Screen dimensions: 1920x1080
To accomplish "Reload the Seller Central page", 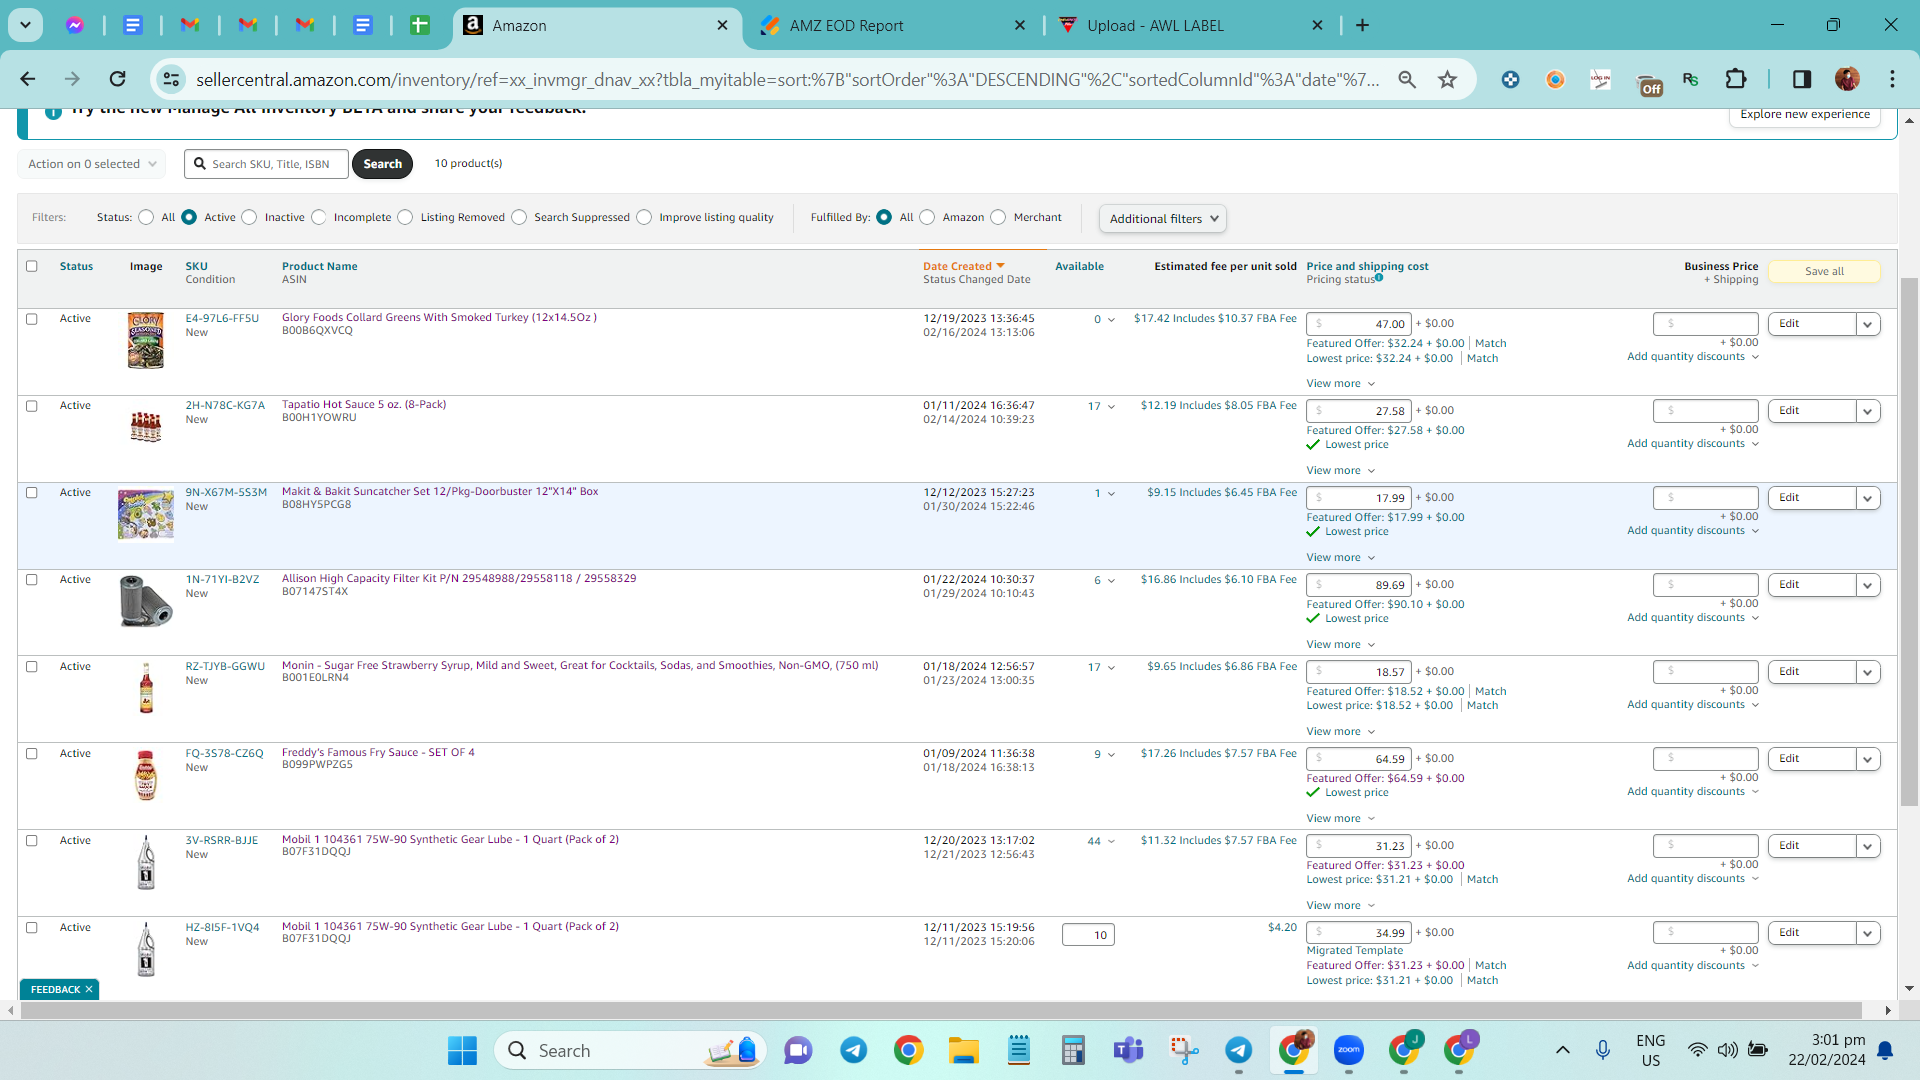I will [x=118, y=79].
